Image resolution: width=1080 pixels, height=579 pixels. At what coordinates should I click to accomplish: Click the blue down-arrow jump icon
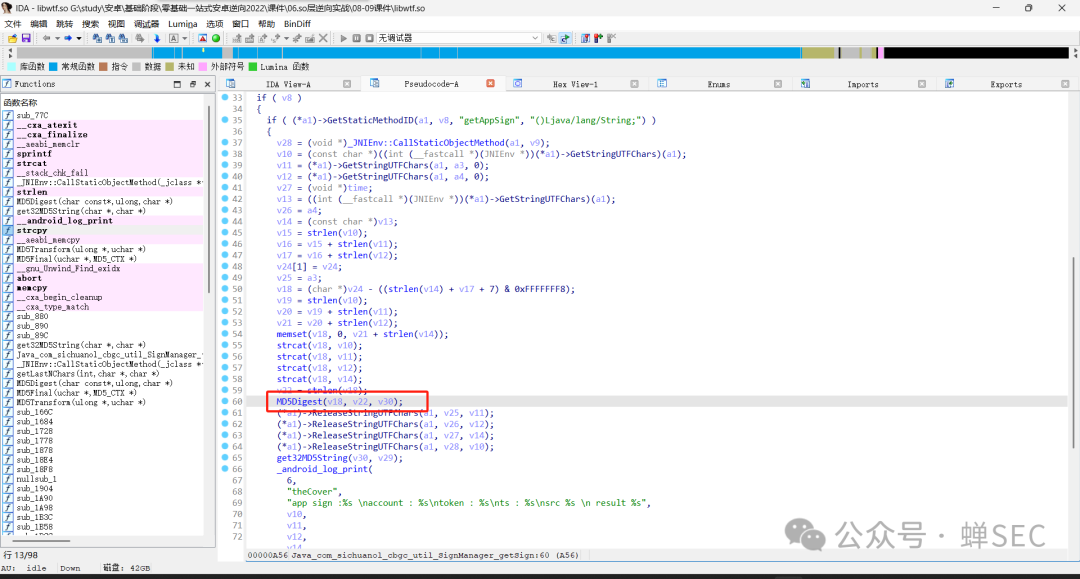(x=157, y=38)
